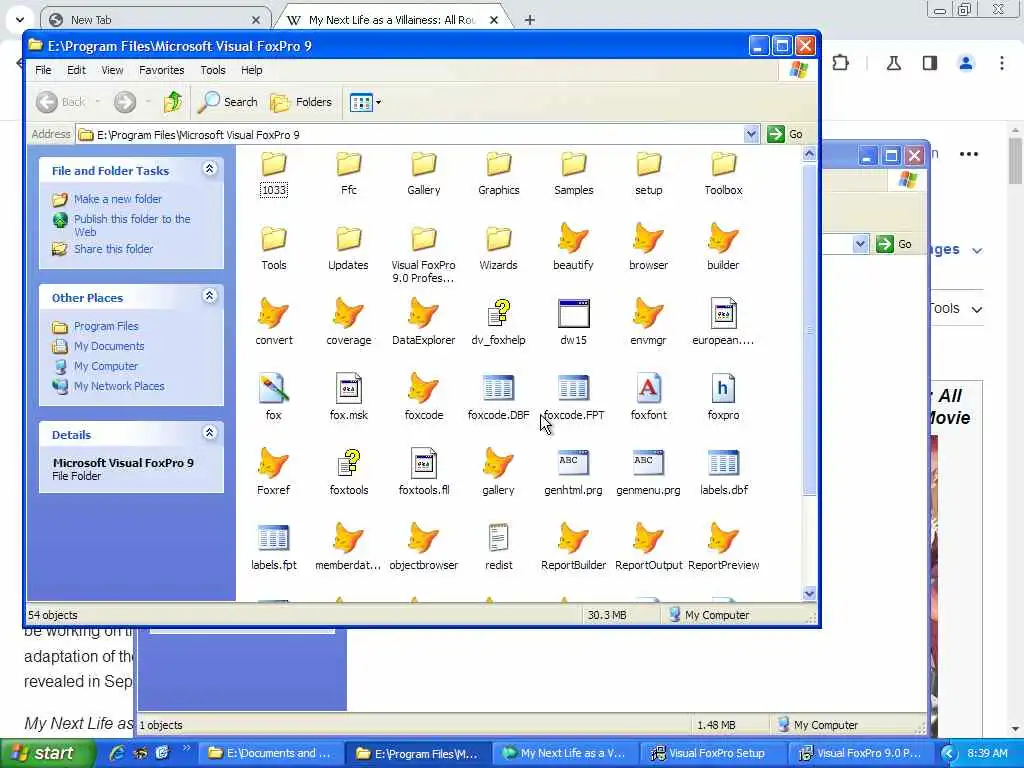Click the Up folder toolbar icon
Image resolution: width=1024 pixels, height=768 pixels.
coord(173,102)
